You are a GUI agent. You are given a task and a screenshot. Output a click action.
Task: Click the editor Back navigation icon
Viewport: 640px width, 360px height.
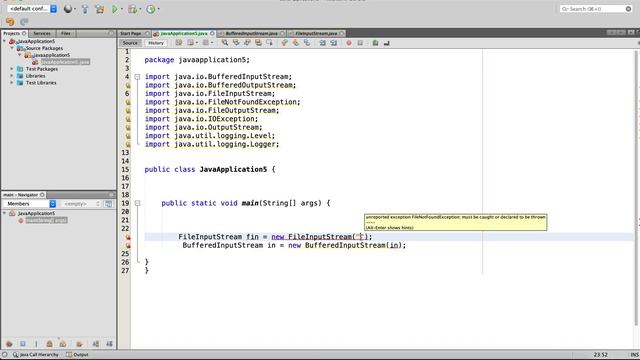(x=191, y=43)
